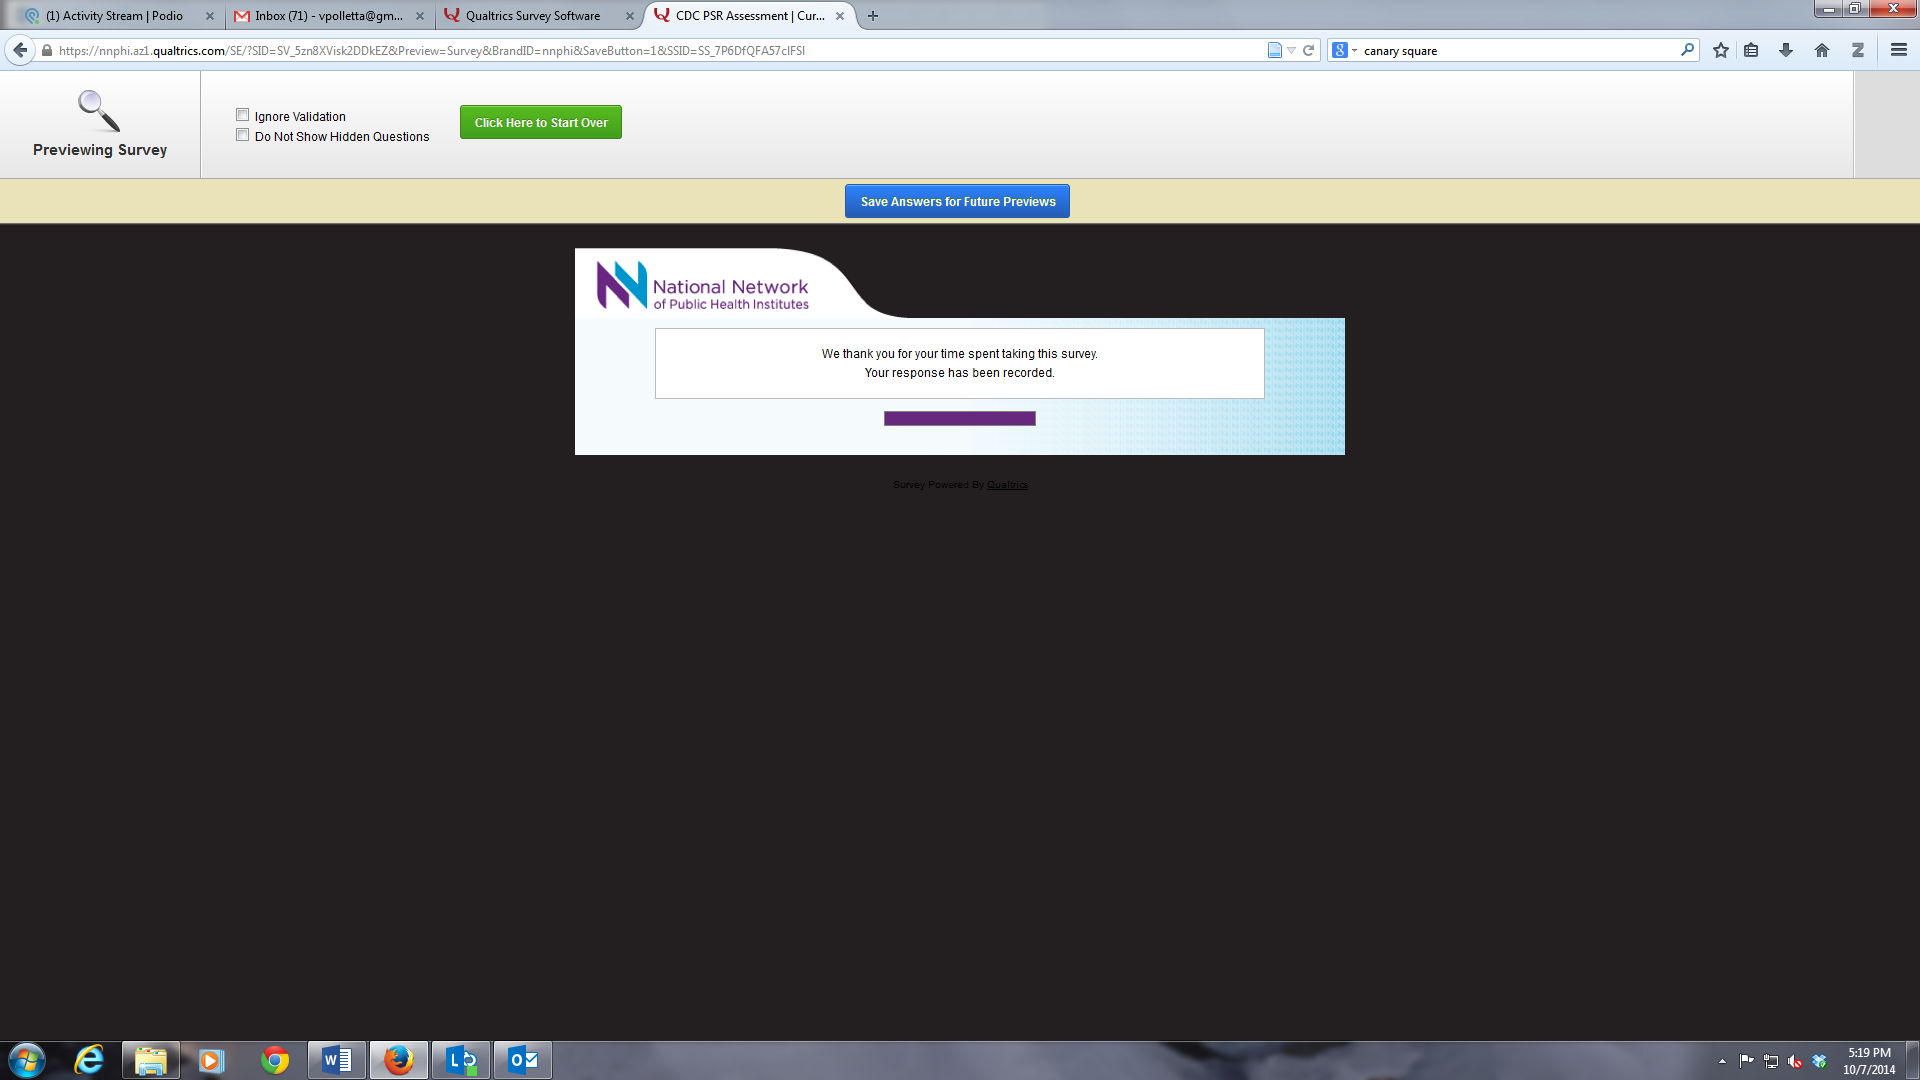Image resolution: width=1920 pixels, height=1080 pixels.
Task: Open the Firefox hamburger menu
Action: coord(1898,50)
